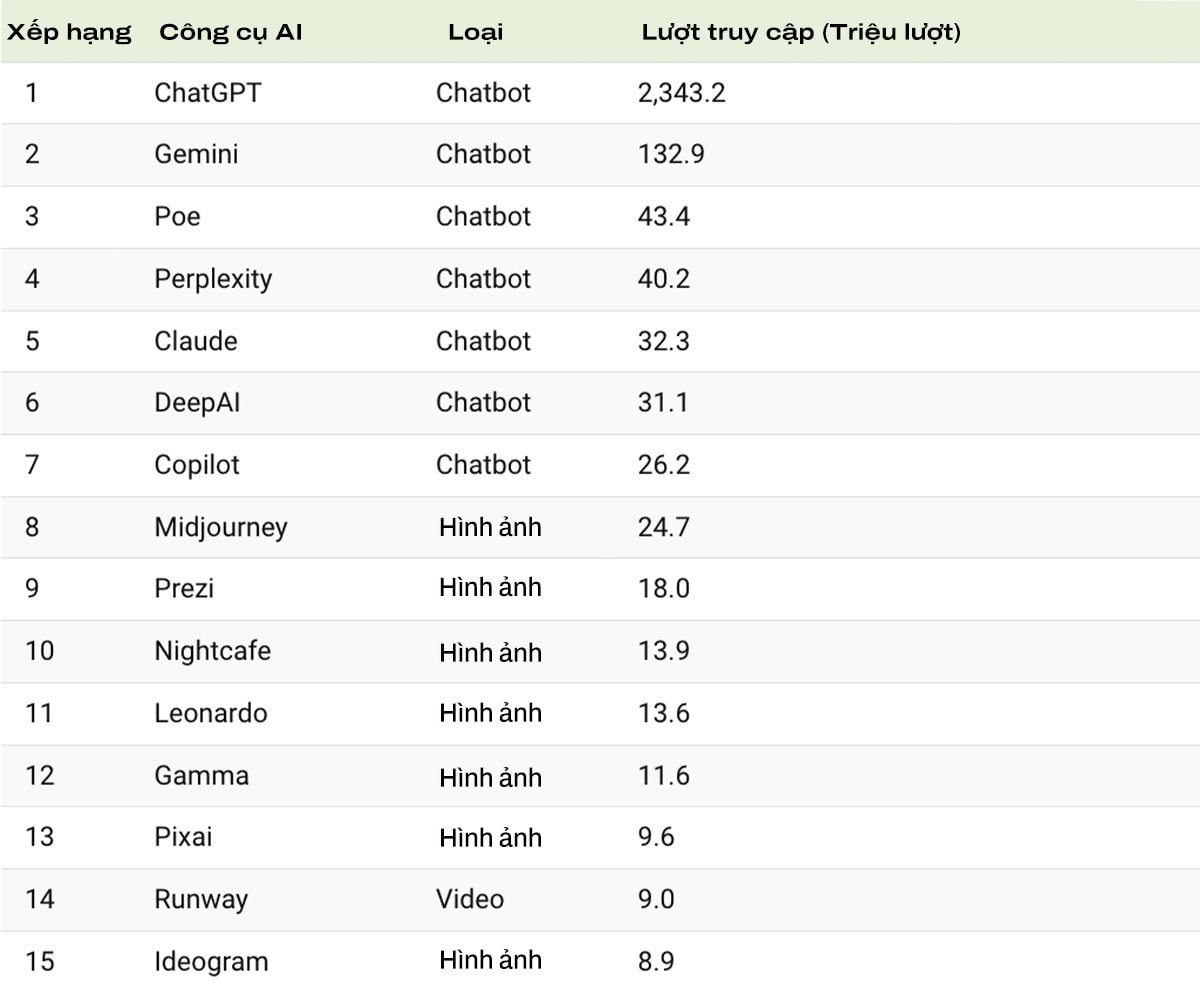
Task: Click the "Xếp hạng" column header
Action: (69, 32)
